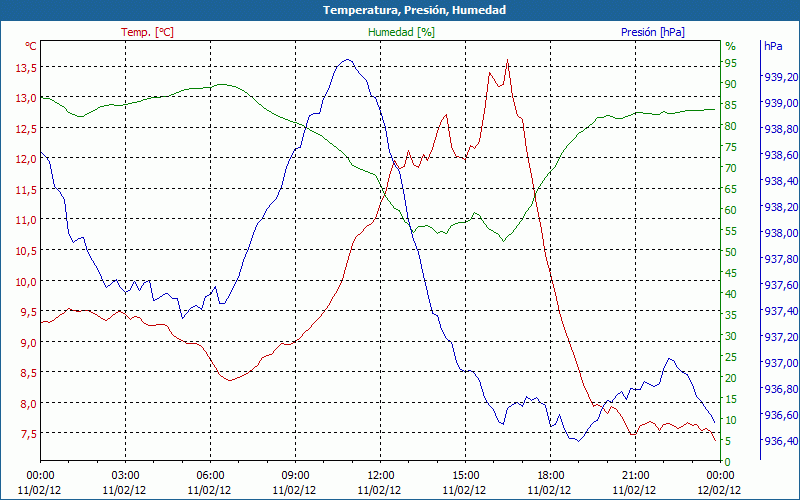Click the "13,5" temperature axis value
The width and height of the screenshot is (800, 500).
click(x=25, y=67)
